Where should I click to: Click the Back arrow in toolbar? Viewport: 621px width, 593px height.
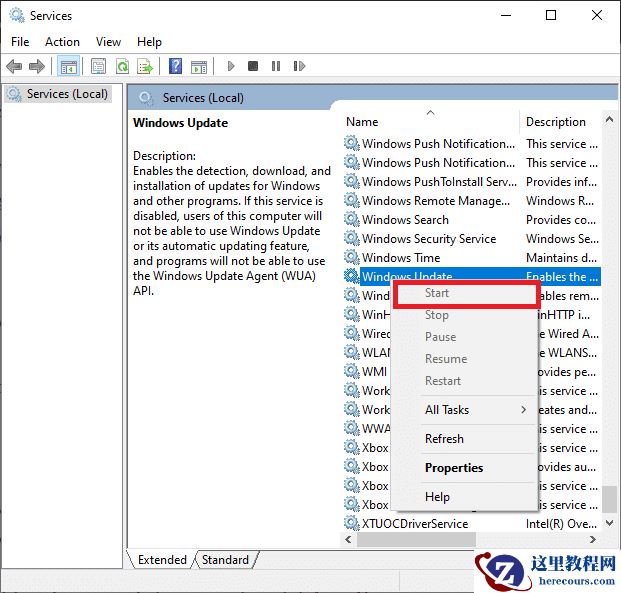[14, 66]
